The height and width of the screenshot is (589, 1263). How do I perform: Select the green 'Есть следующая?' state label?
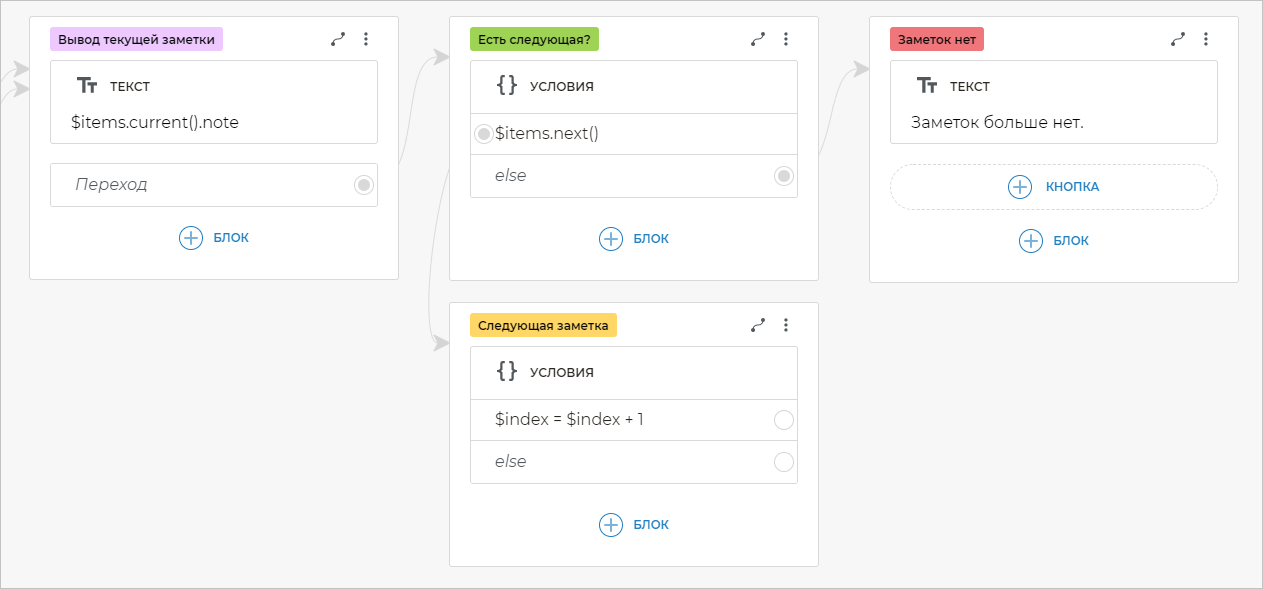pos(534,39)
